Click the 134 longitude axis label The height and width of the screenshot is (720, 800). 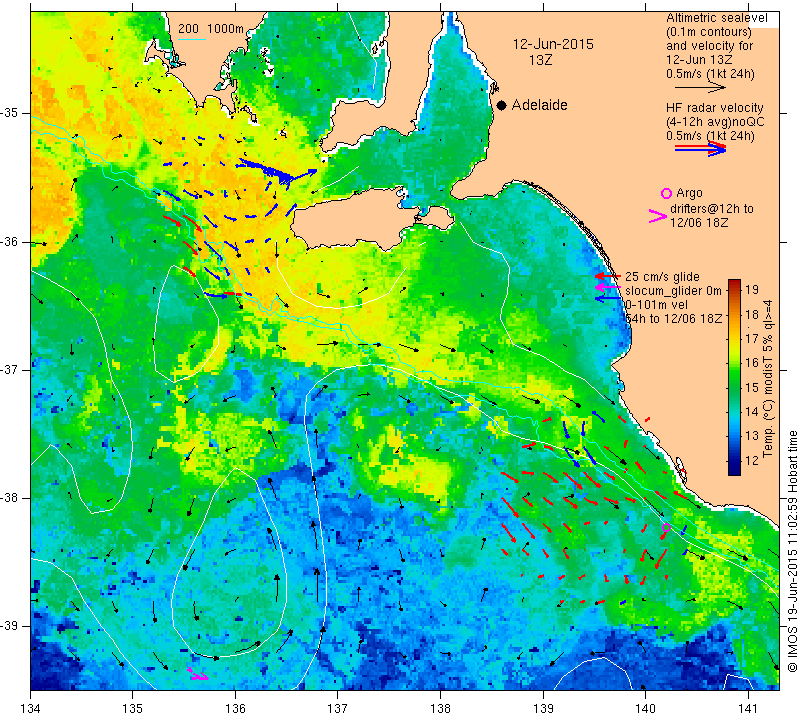31,709
